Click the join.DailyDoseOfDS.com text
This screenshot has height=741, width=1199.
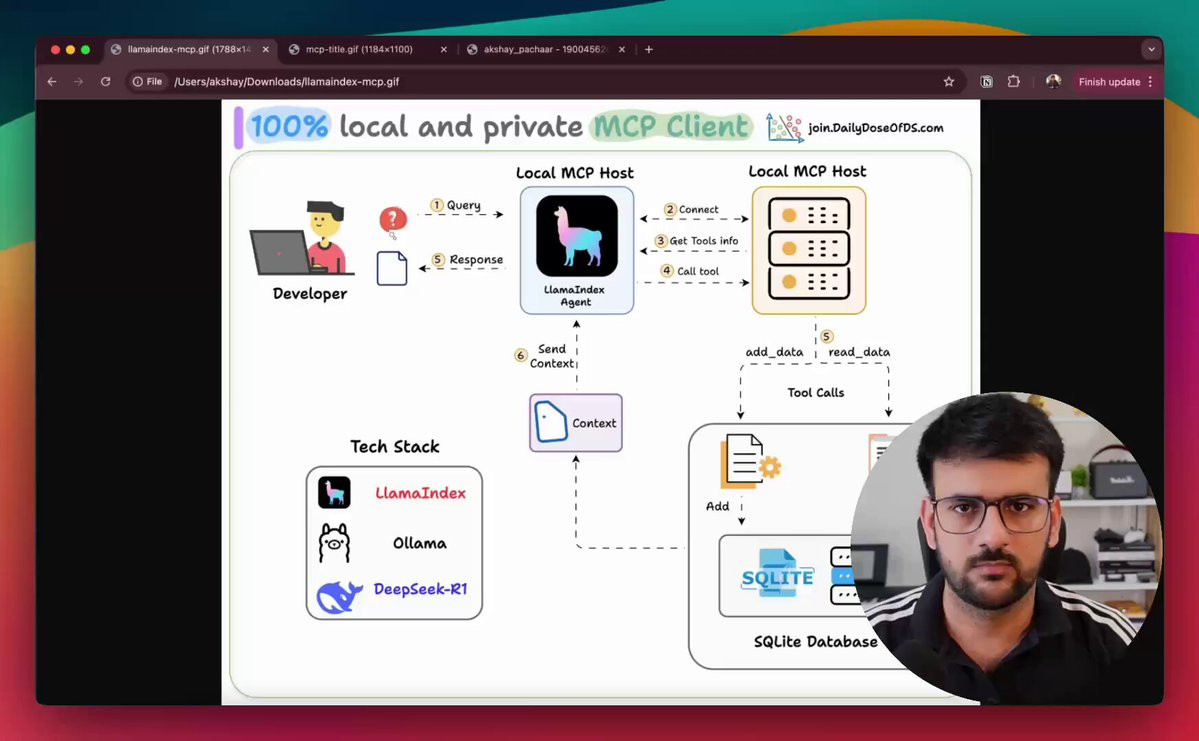[x=876, y=128]
